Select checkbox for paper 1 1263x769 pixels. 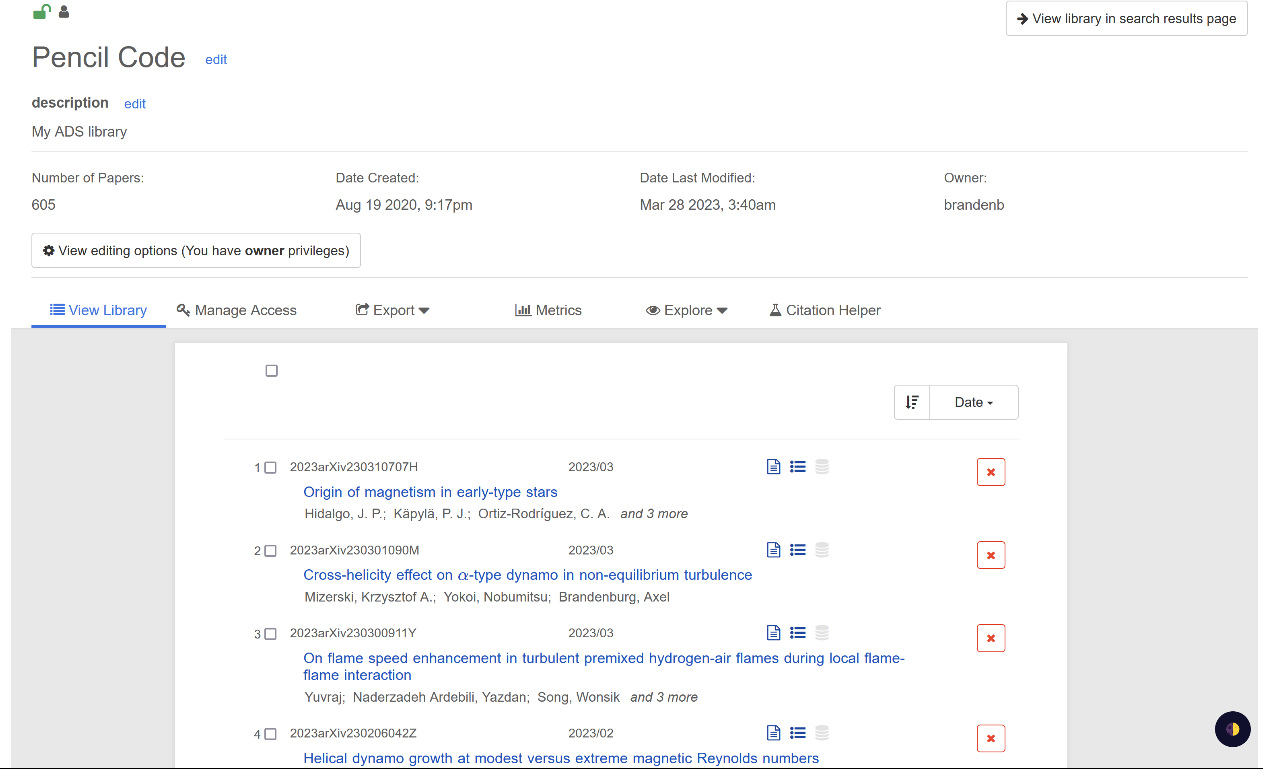tap(270, 468)
